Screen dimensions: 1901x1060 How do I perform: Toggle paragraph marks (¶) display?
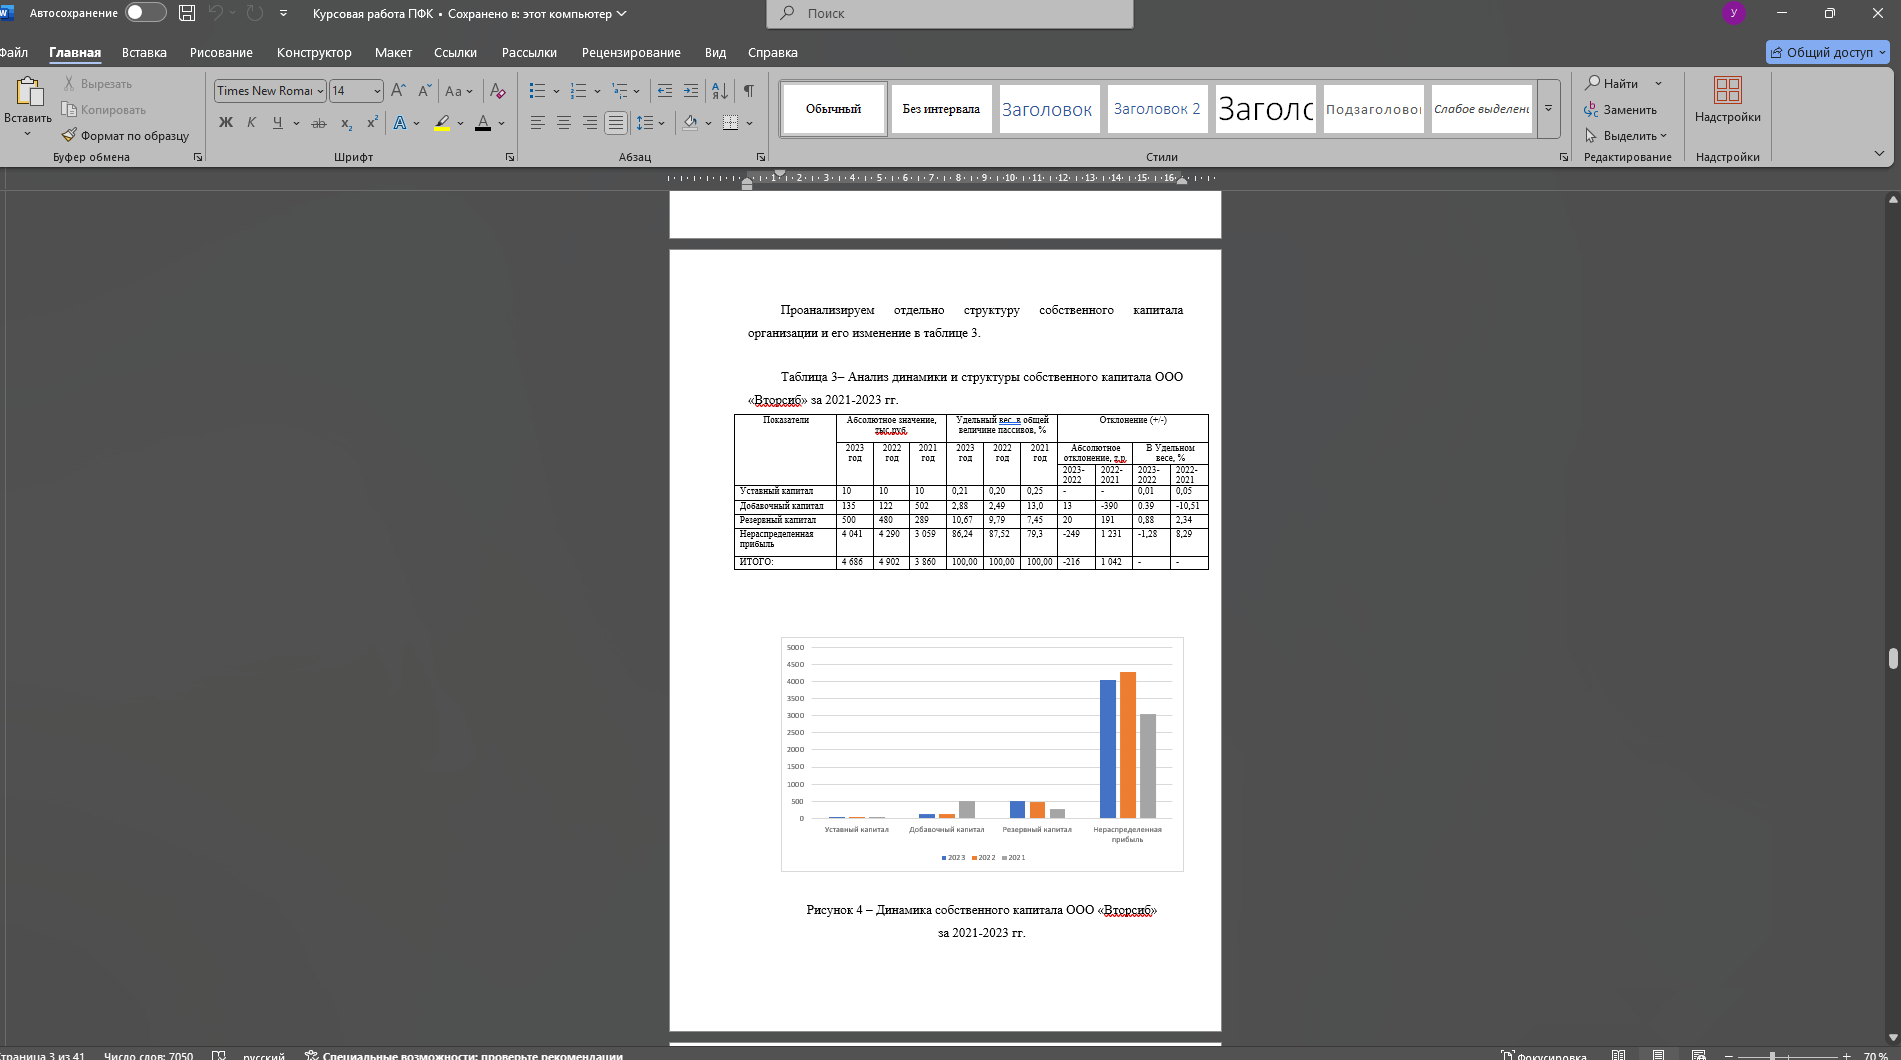coord(748,91)
